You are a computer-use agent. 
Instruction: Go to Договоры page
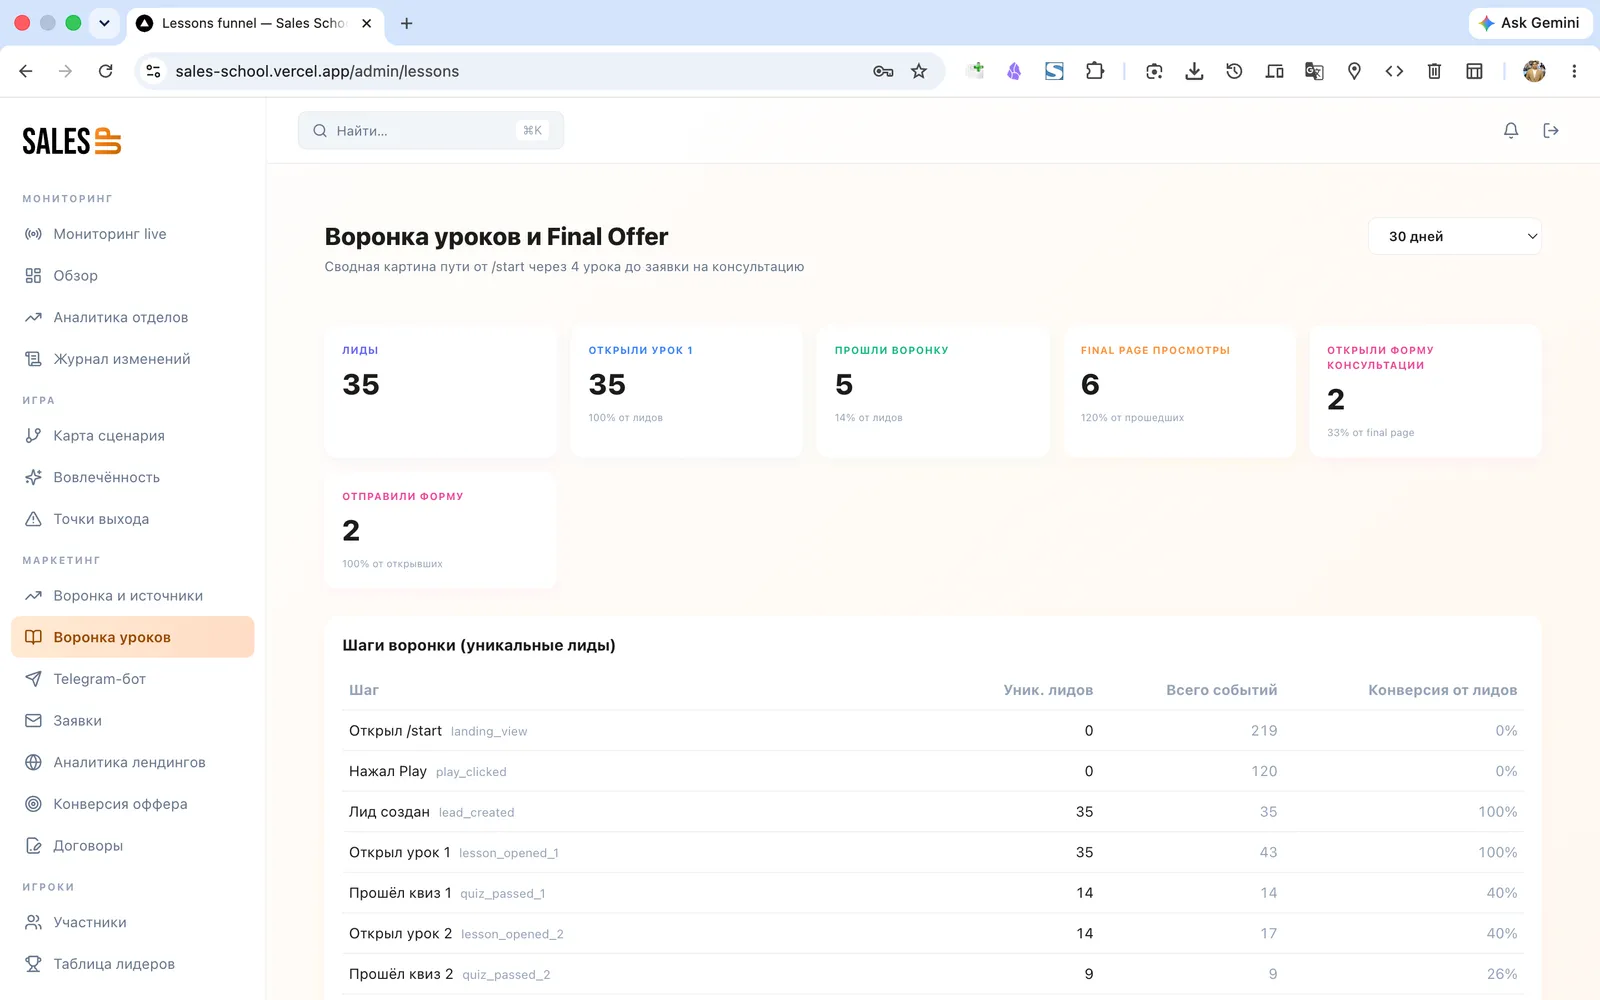(x=133, y=846)
